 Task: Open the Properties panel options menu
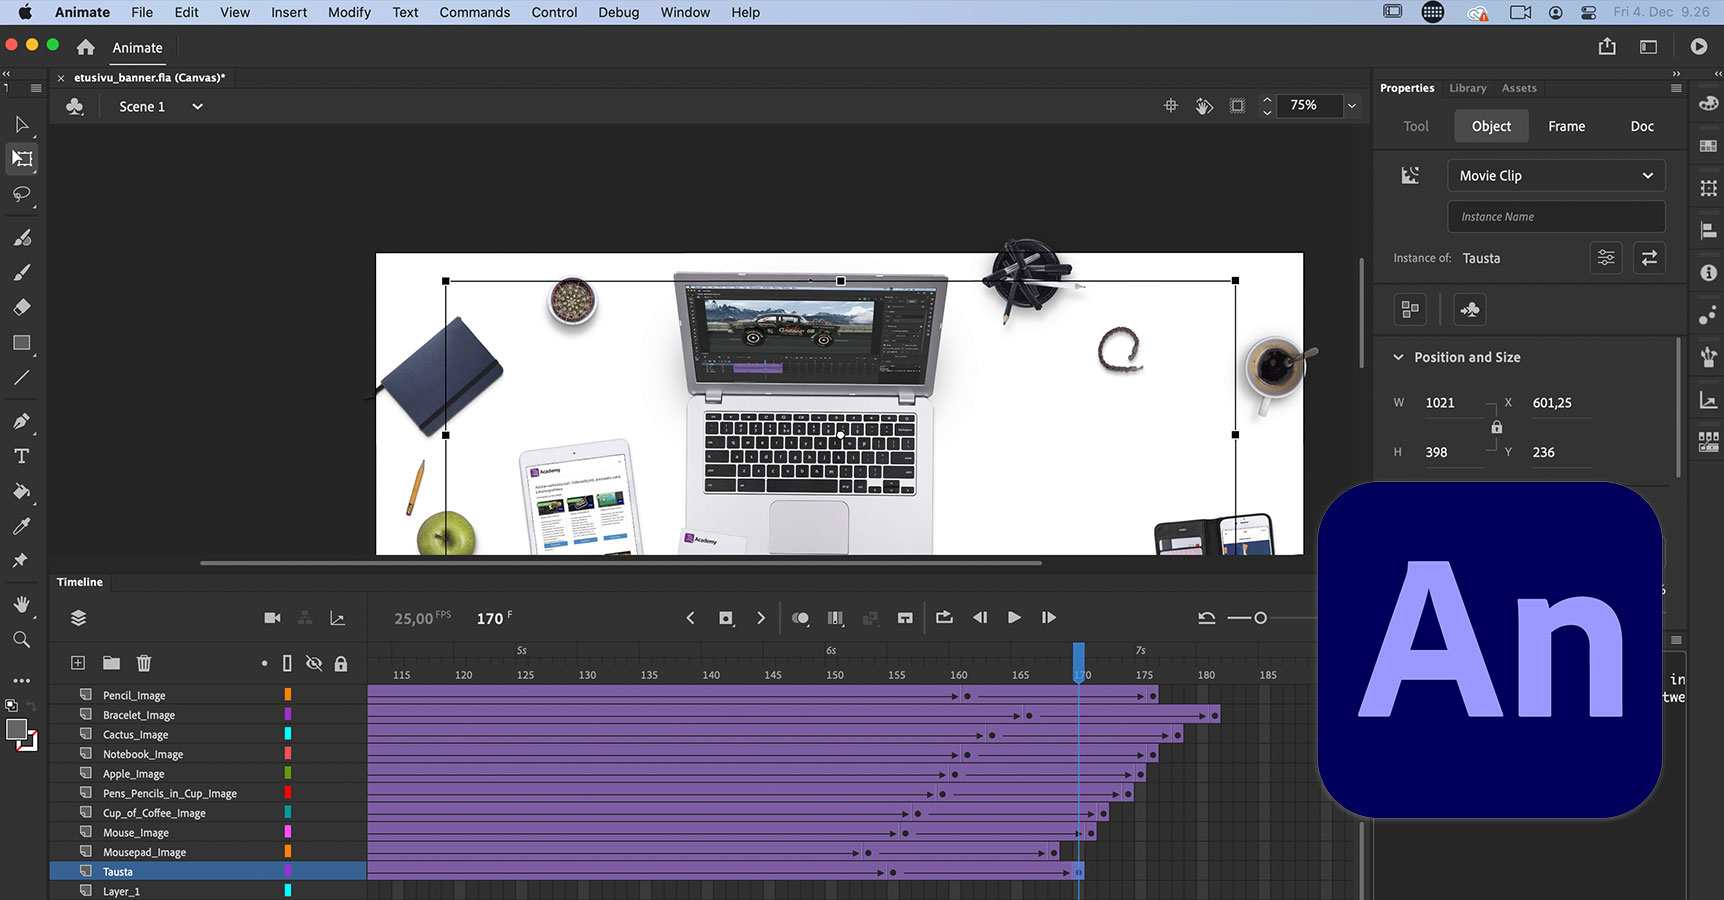(1676, 88)
